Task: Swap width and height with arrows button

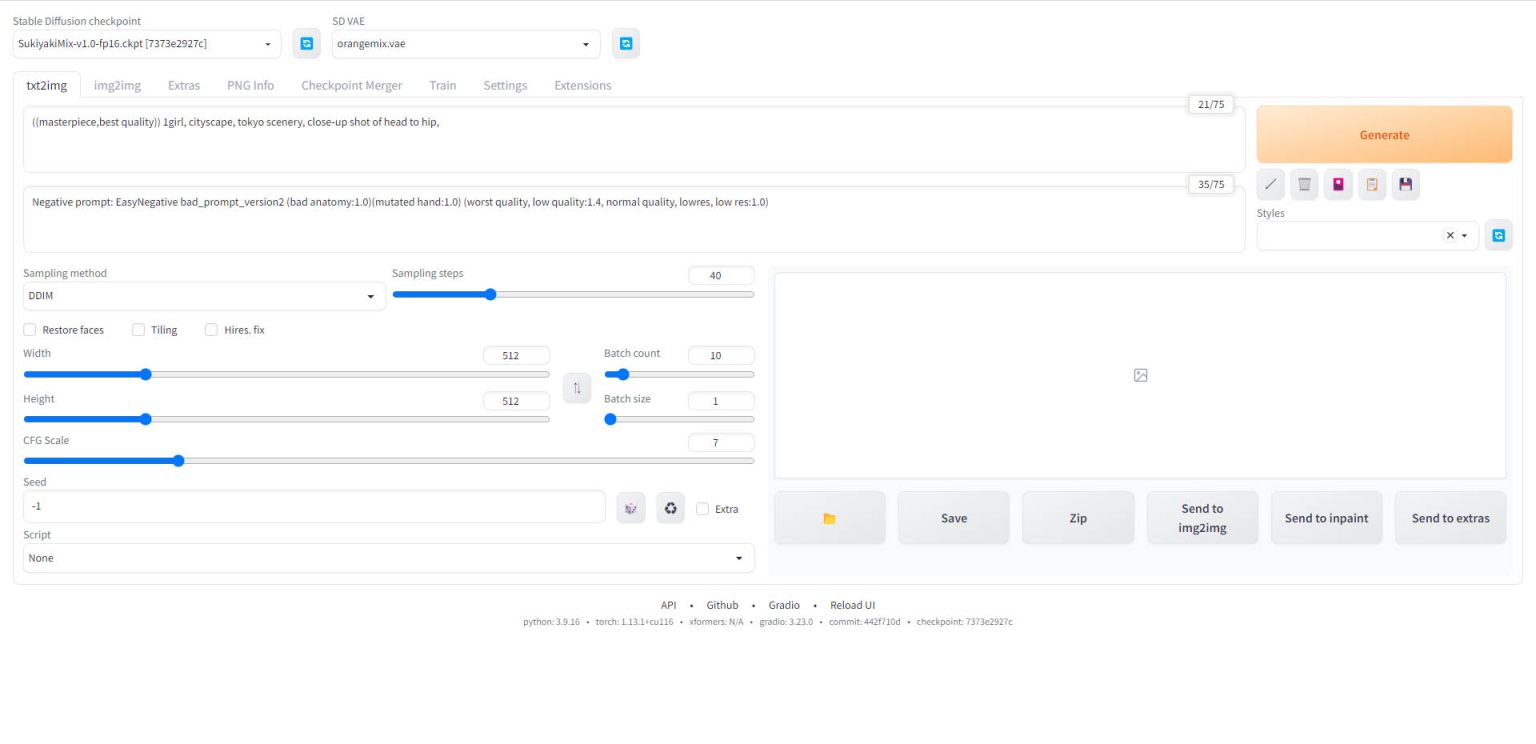Action: 577,388
